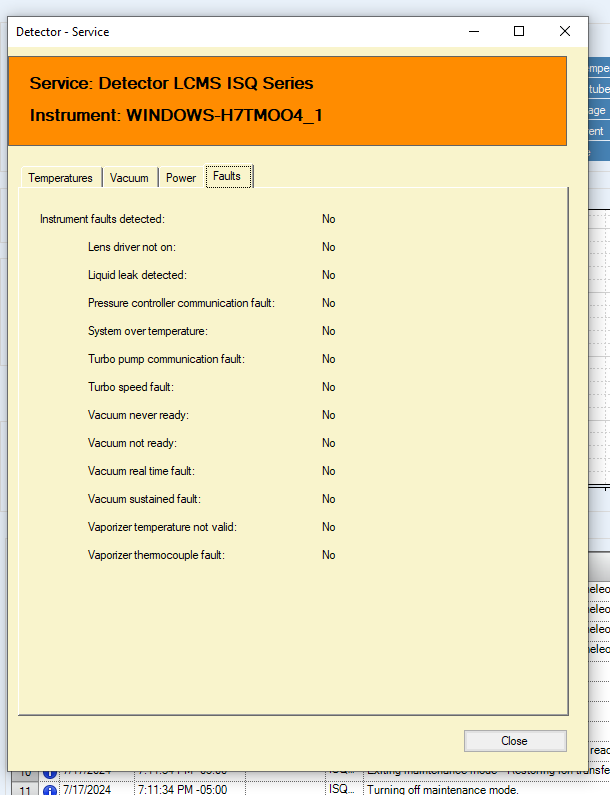Viewport: 610px width, 795px height.
Task: Close the dialog with the title bar X
Action: coord(565,31)
